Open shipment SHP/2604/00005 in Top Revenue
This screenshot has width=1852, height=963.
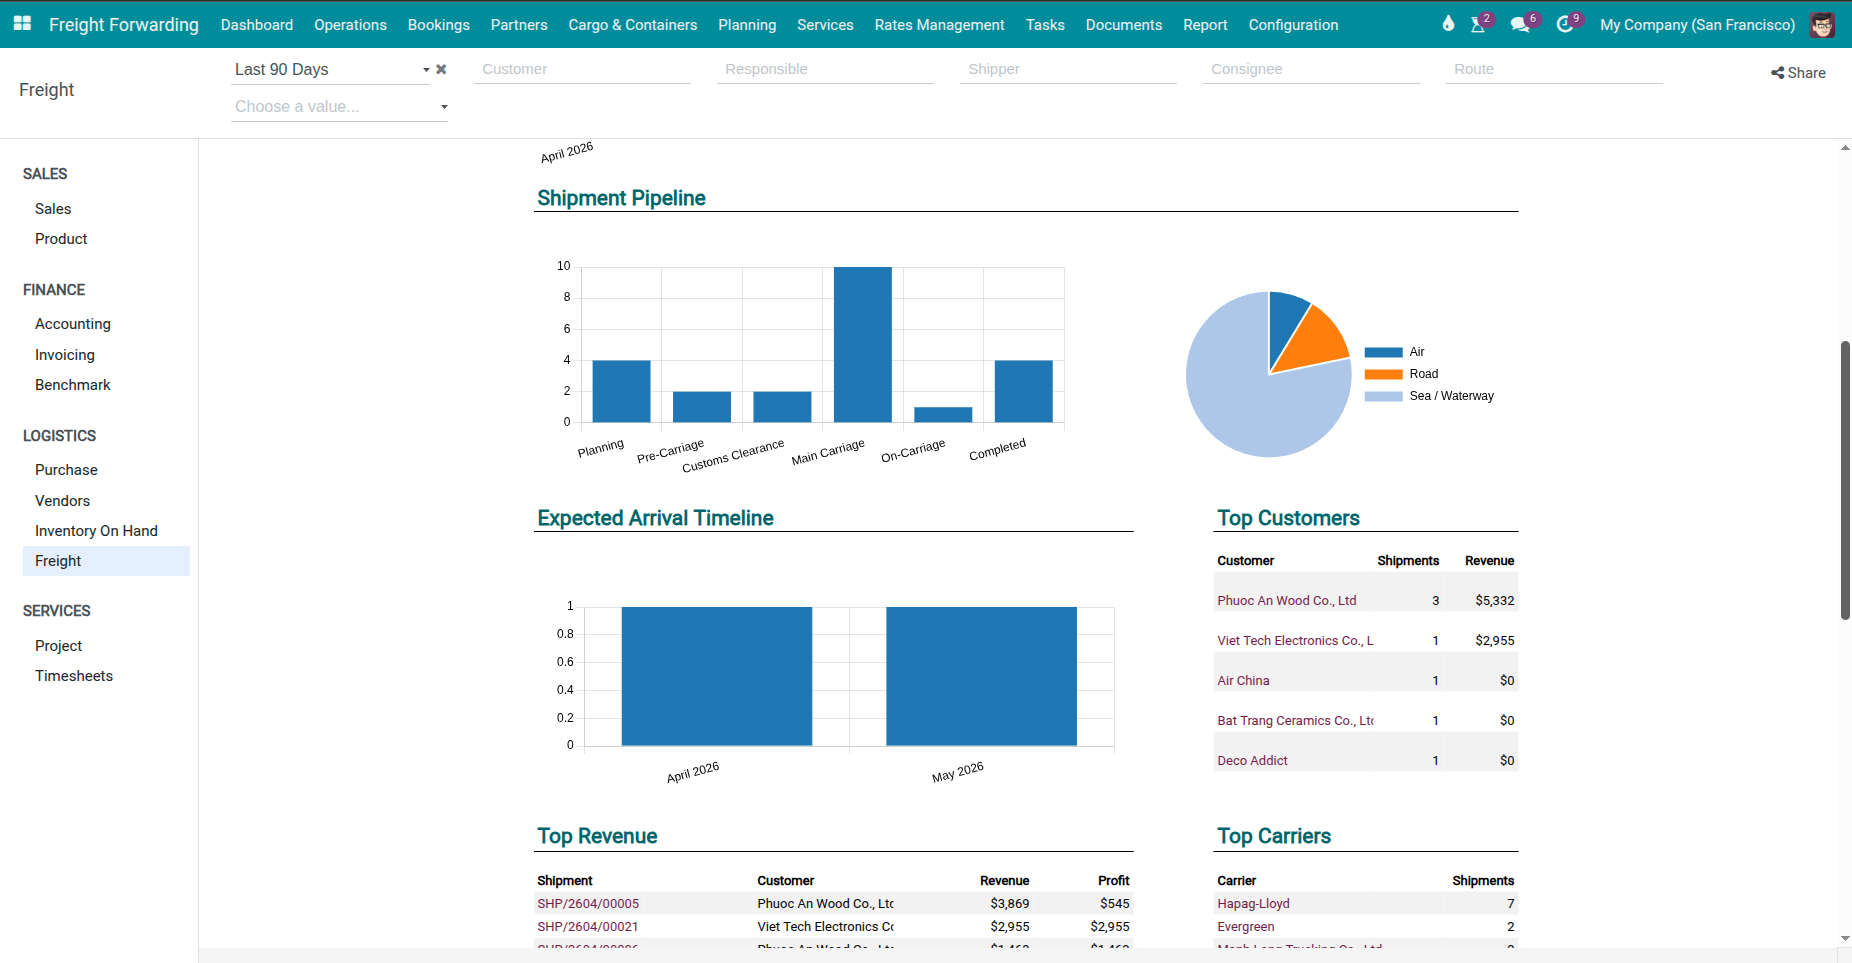(x=588, y=903)
